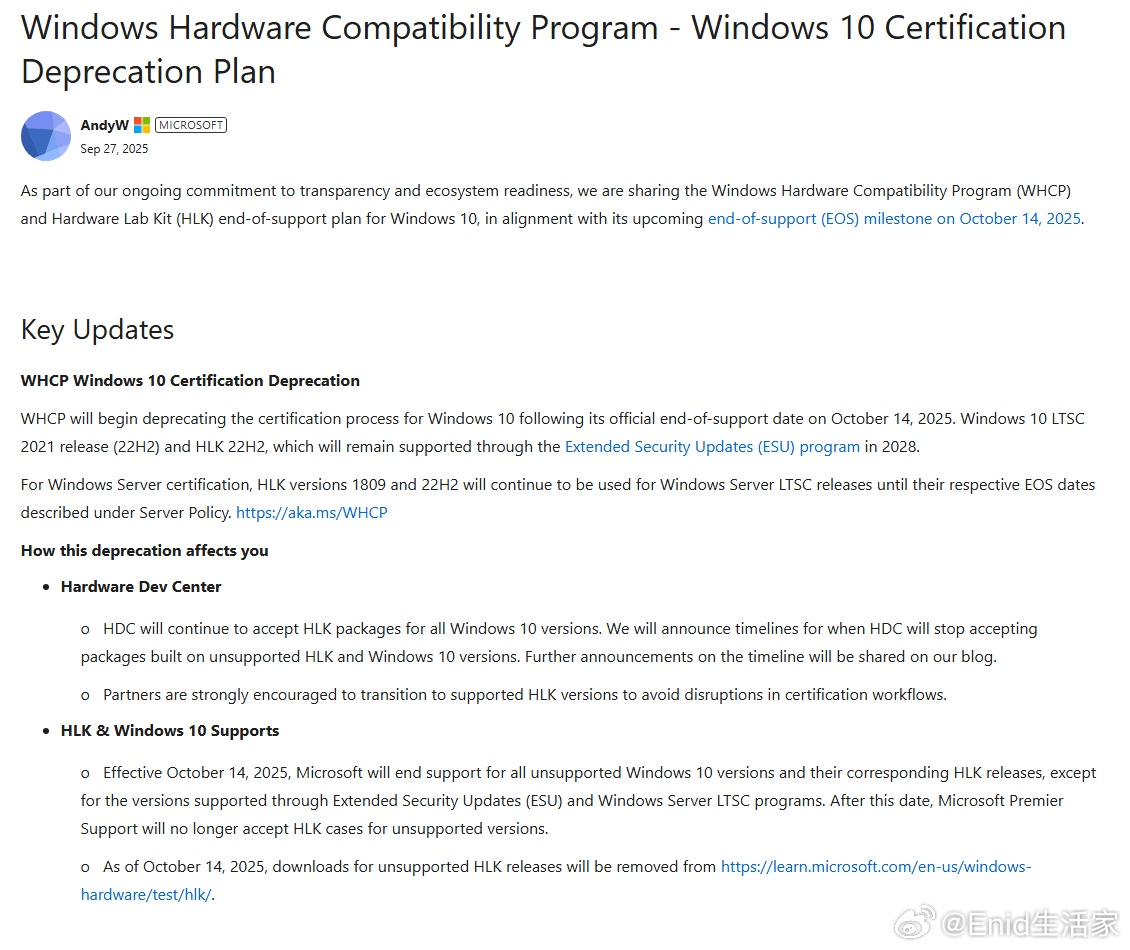Click the Sep 27, 2025 date

114,148
